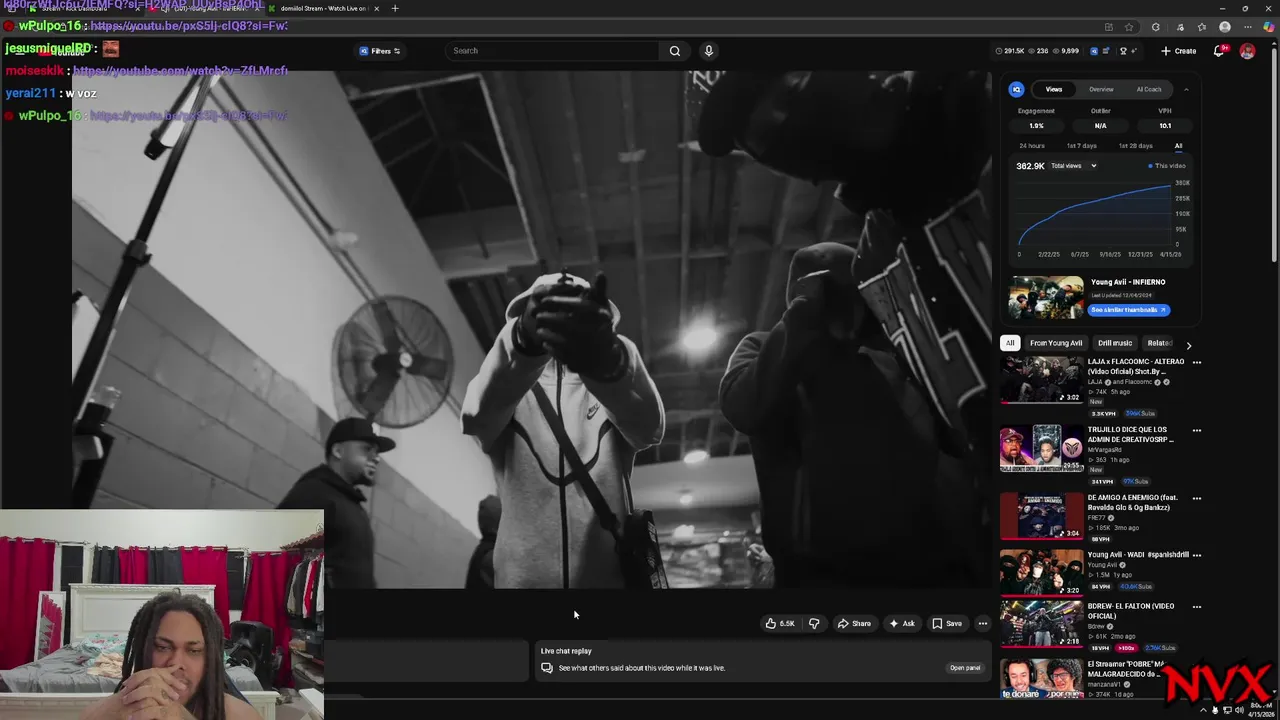Image resolution: width=1280 pixels, height=720 pixels.
Task: Collapse the vidIQ stats panel chevron
Action: pos(1186,89)
